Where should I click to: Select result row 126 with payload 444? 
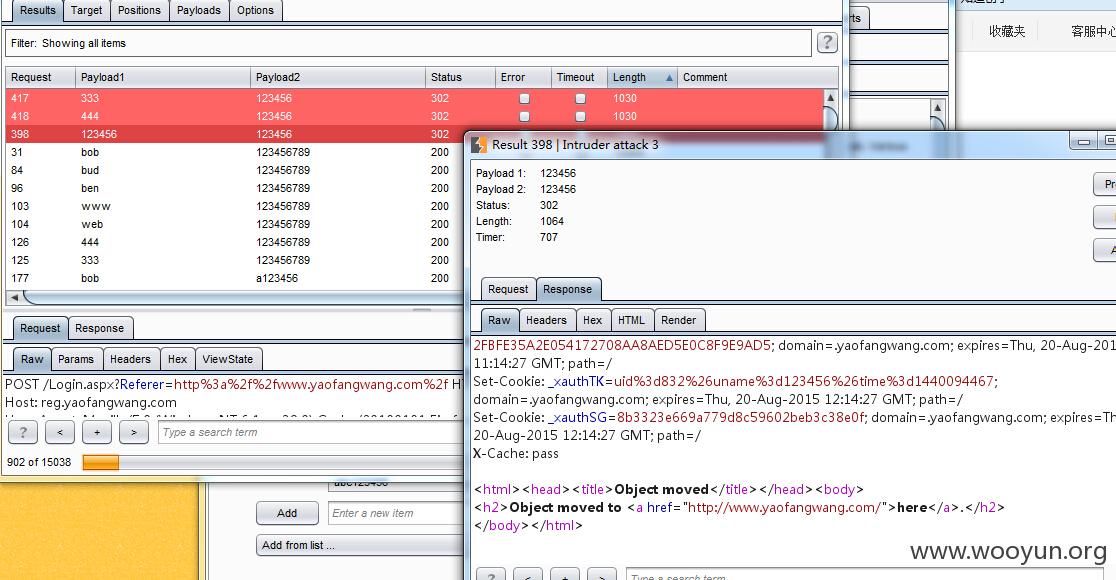pos(235,242)
